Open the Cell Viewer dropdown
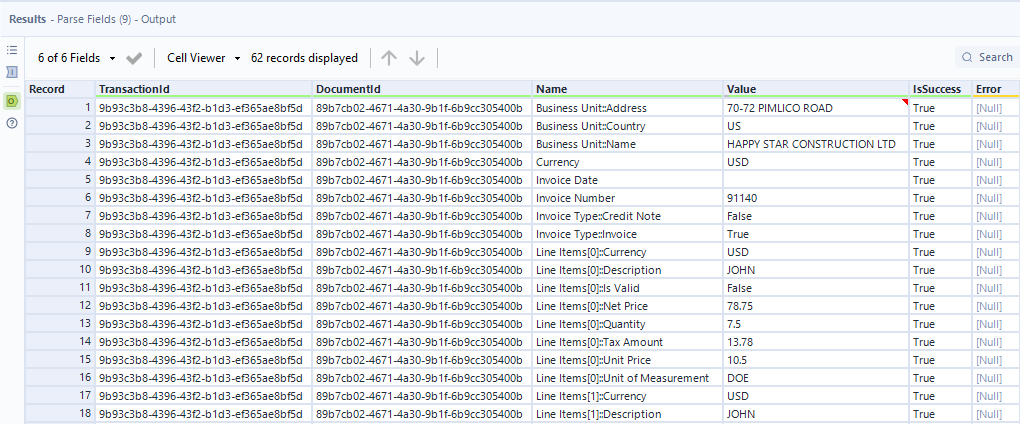 (204, 58)
